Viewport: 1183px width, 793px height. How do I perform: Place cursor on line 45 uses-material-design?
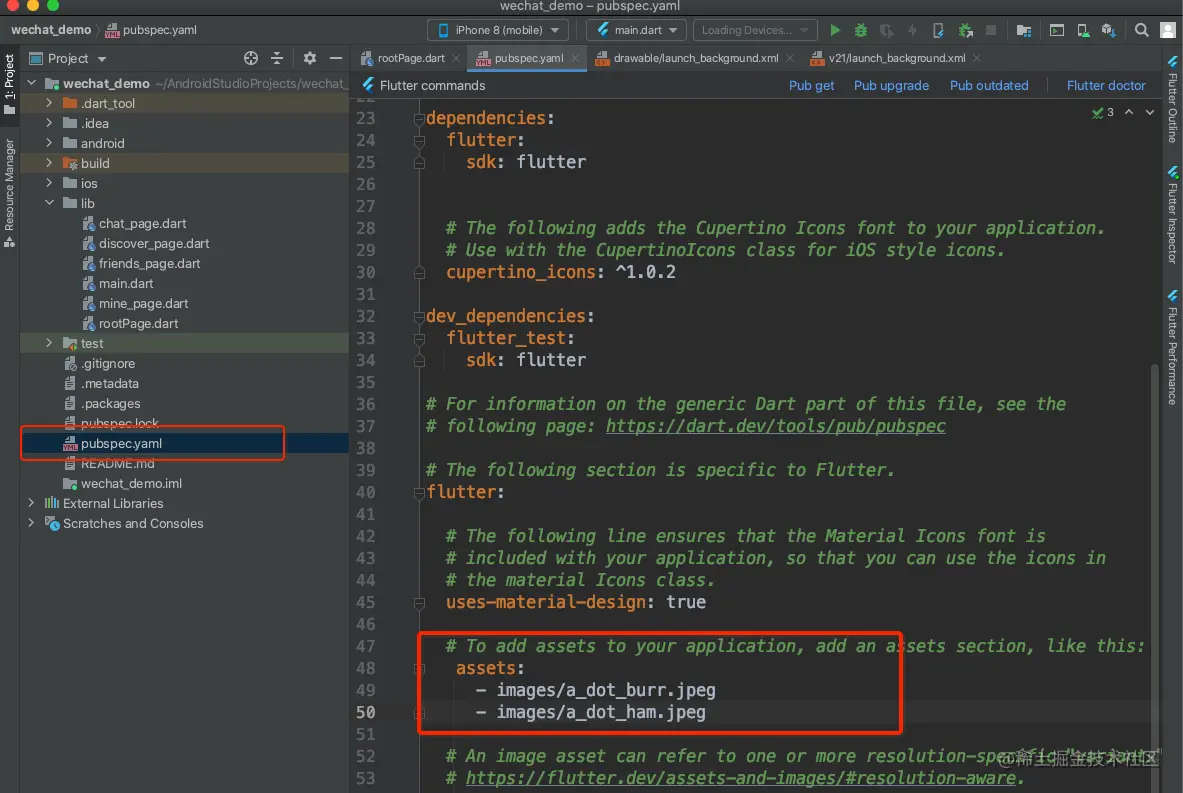576,601
